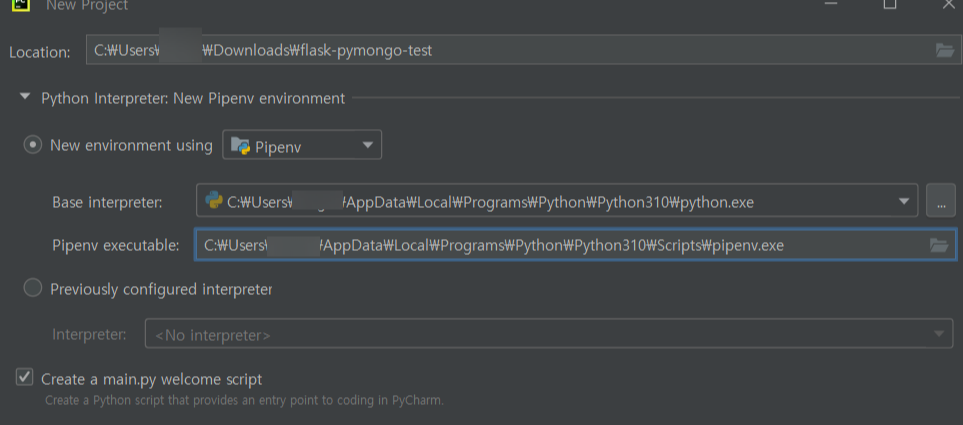The image size is (963, 425).
Task: Click the PyCharm logo in title bar
Action: (21, 4)
